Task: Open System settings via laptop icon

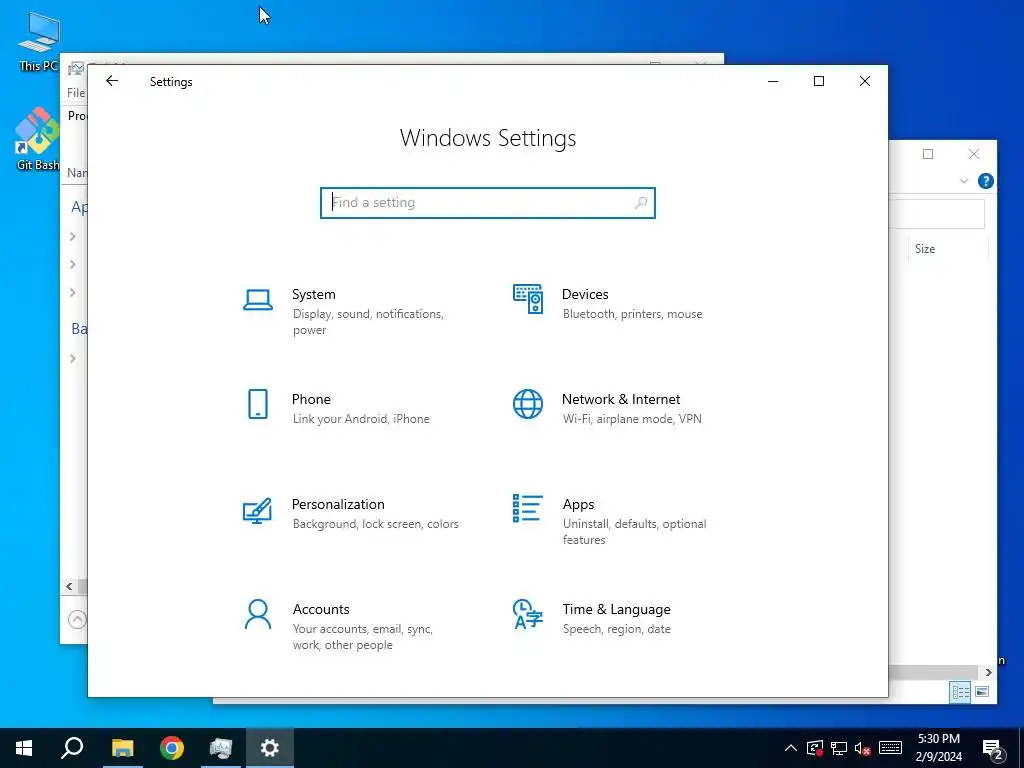Action: point(258,300)
